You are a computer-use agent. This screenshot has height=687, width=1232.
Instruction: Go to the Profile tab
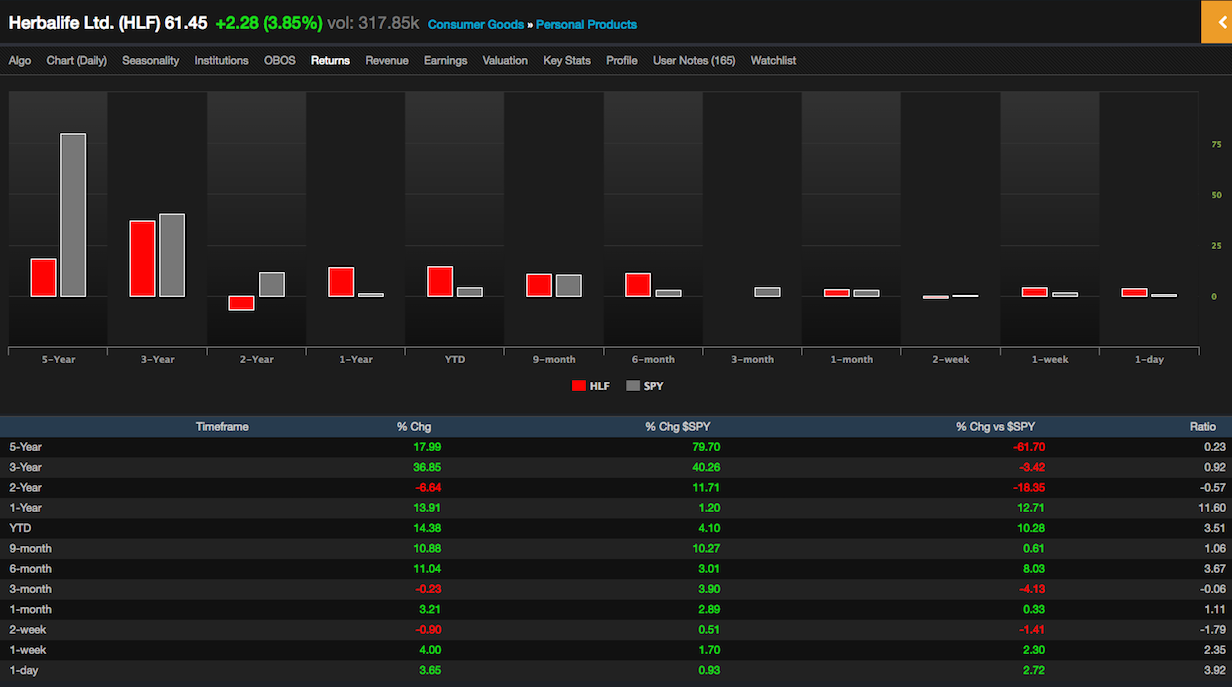[x=622, y=61]
